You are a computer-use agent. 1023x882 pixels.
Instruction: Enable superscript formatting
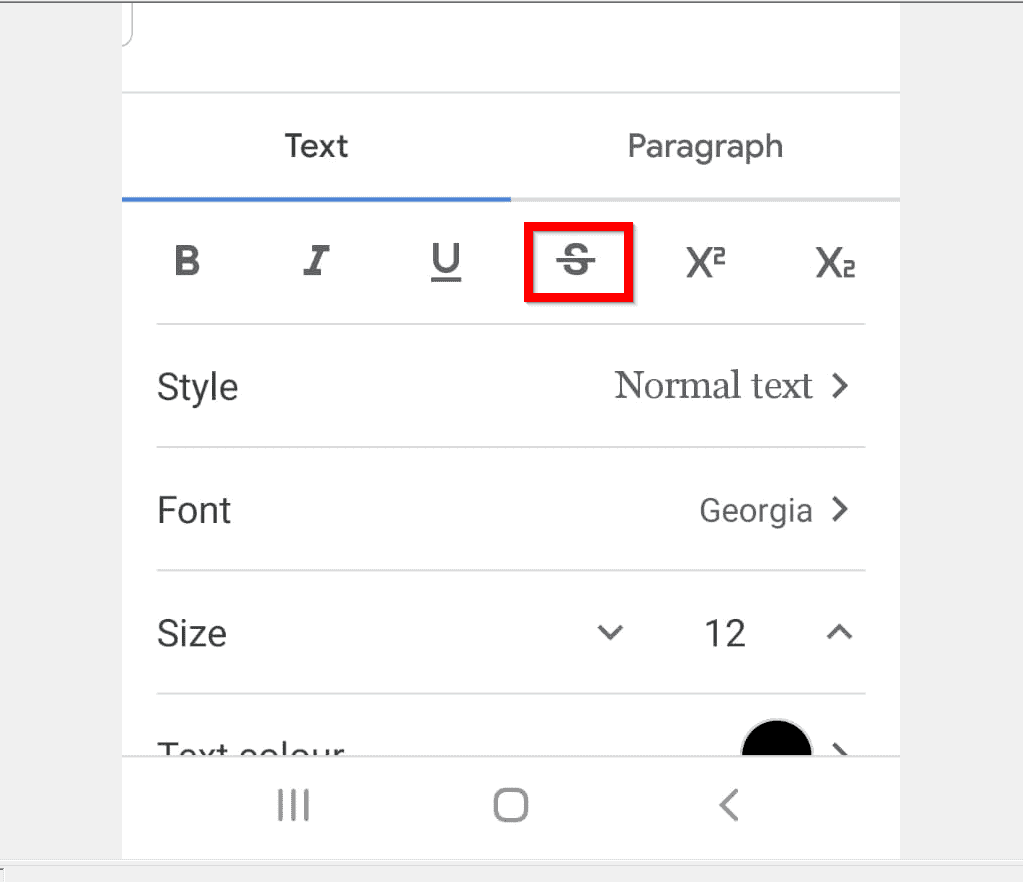point(706,262)
